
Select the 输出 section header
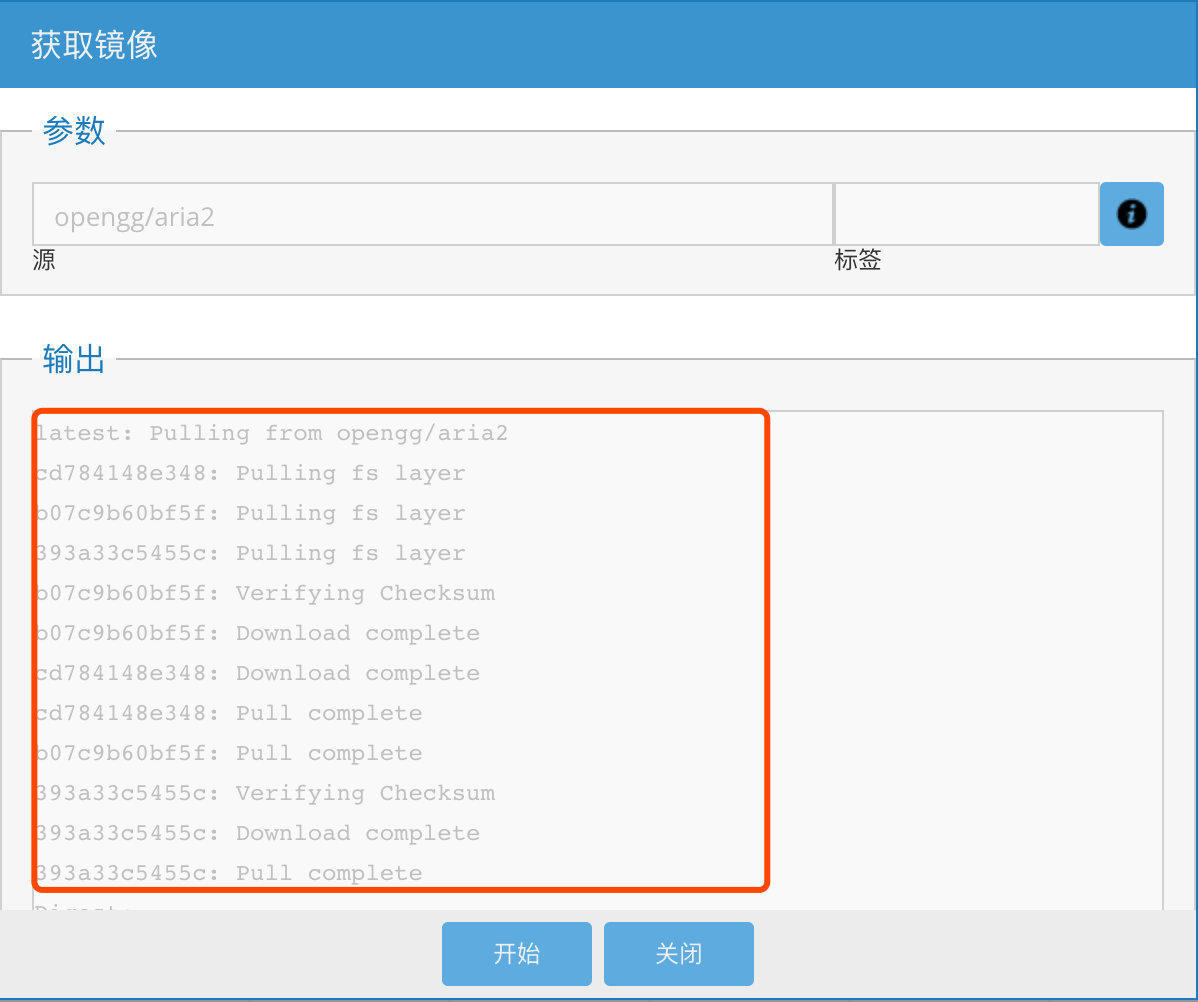73,360
